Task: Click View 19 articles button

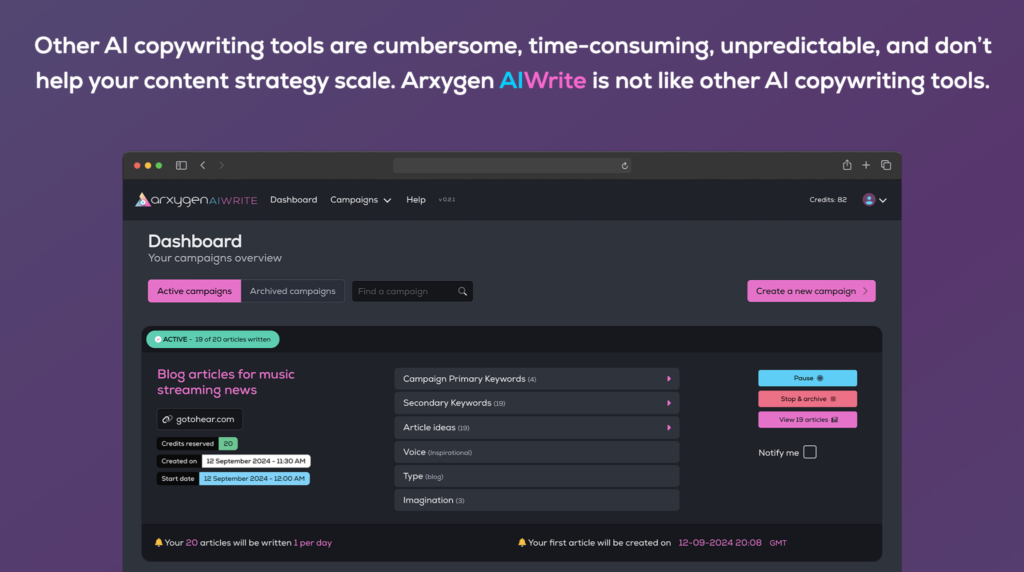Action: (x=807, y=420)
